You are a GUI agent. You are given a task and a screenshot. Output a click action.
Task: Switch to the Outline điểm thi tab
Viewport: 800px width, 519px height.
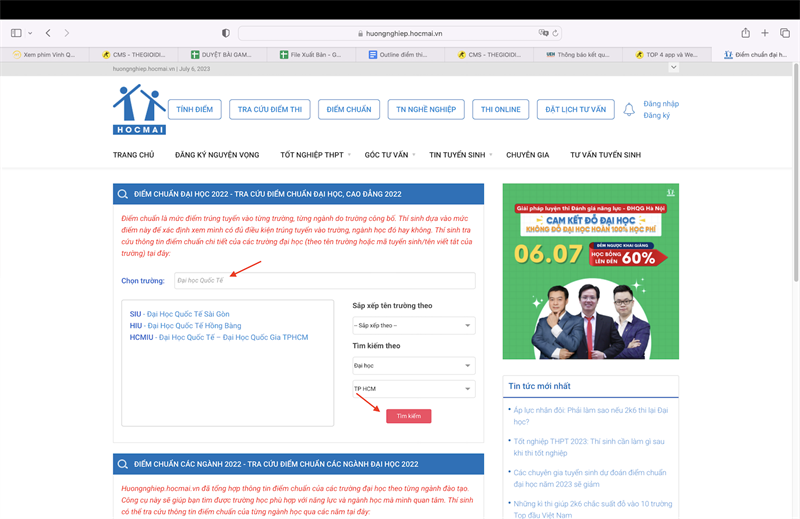(400, 55)
